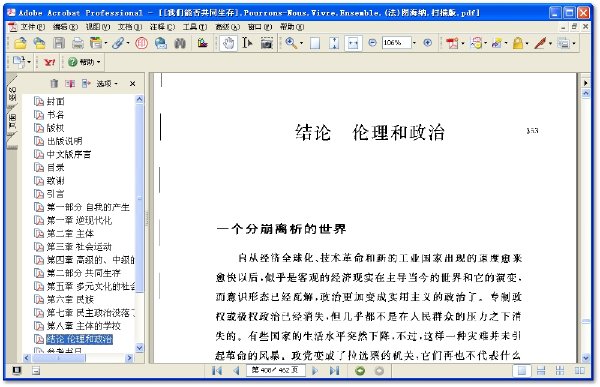This screenshot has width=600, height=387.
Task: Switch to Single Page layout
Action: tap(522, 371)
